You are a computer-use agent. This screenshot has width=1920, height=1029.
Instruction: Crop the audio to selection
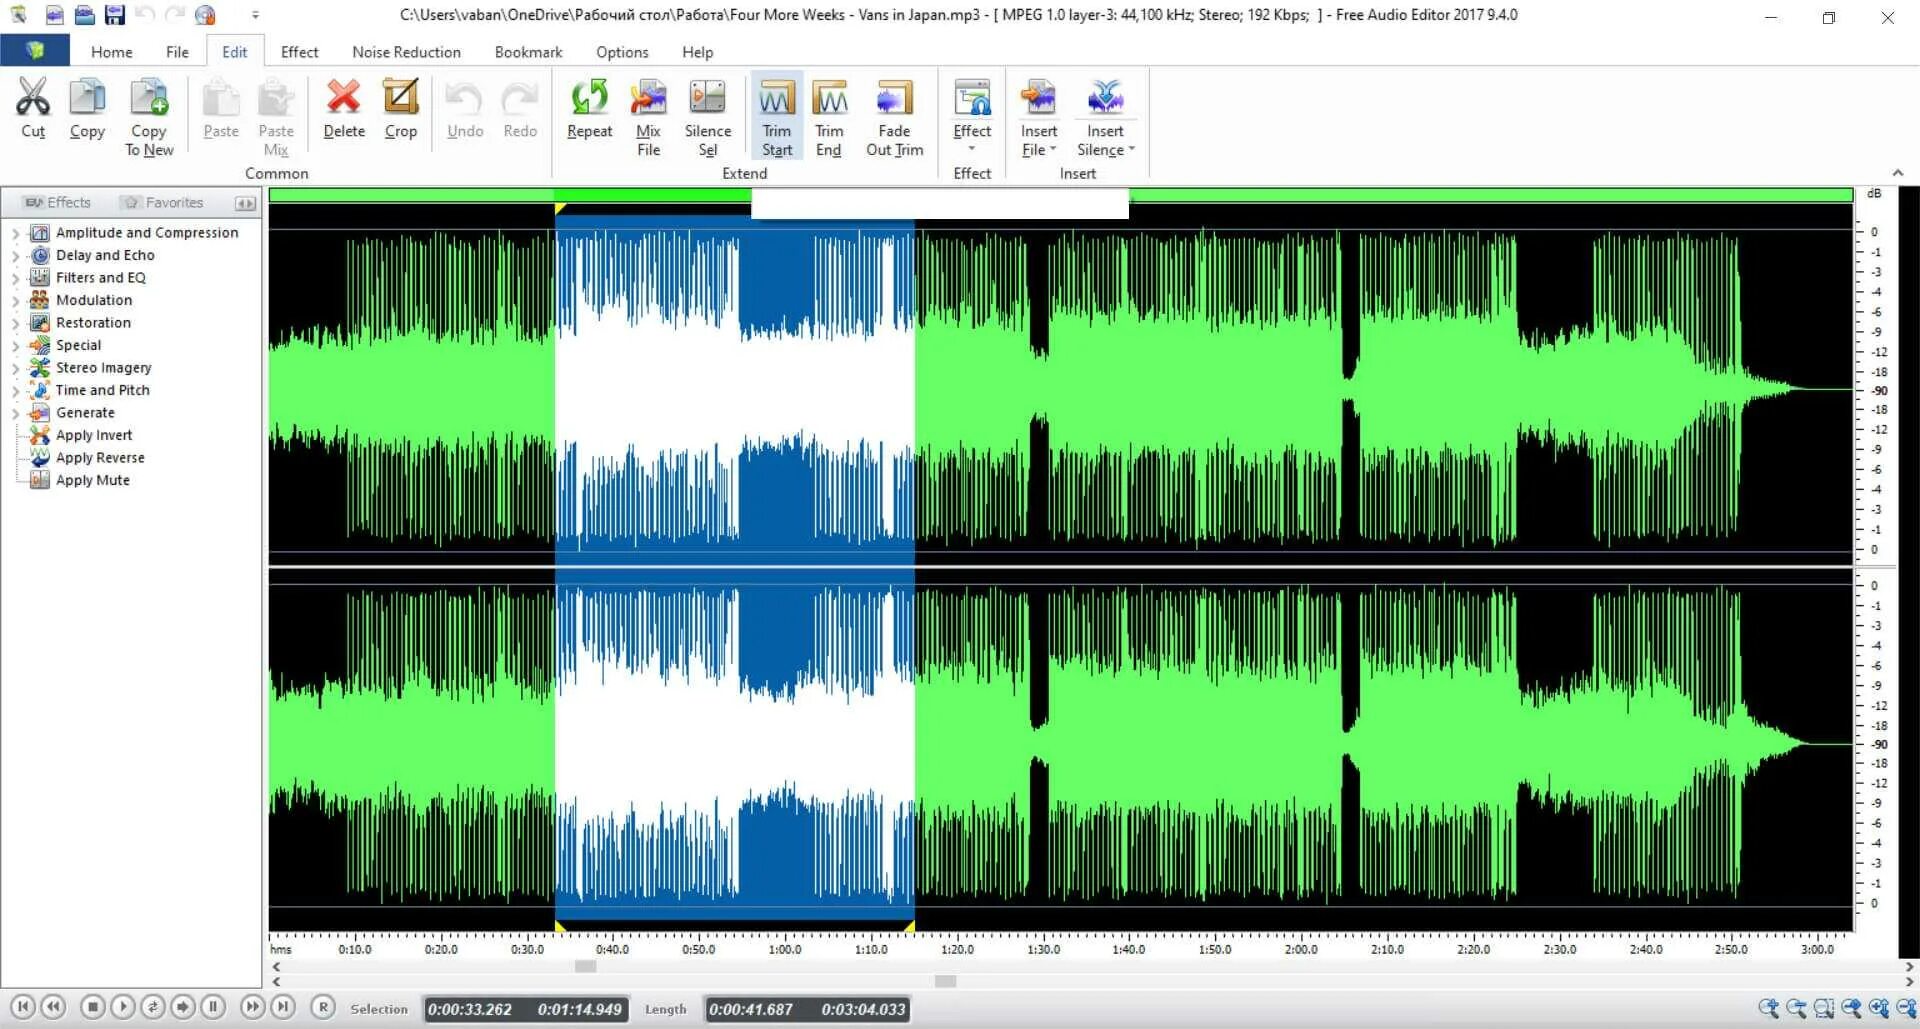401,108
